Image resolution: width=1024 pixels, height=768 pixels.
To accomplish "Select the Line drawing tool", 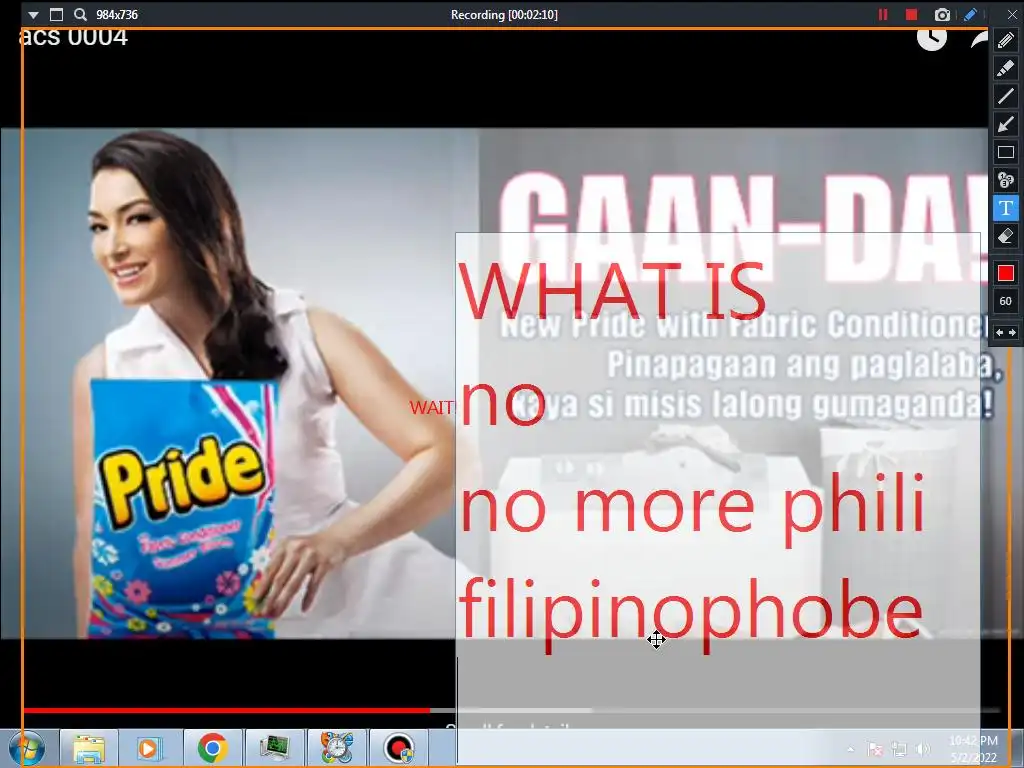I will tap(1006, 97).
